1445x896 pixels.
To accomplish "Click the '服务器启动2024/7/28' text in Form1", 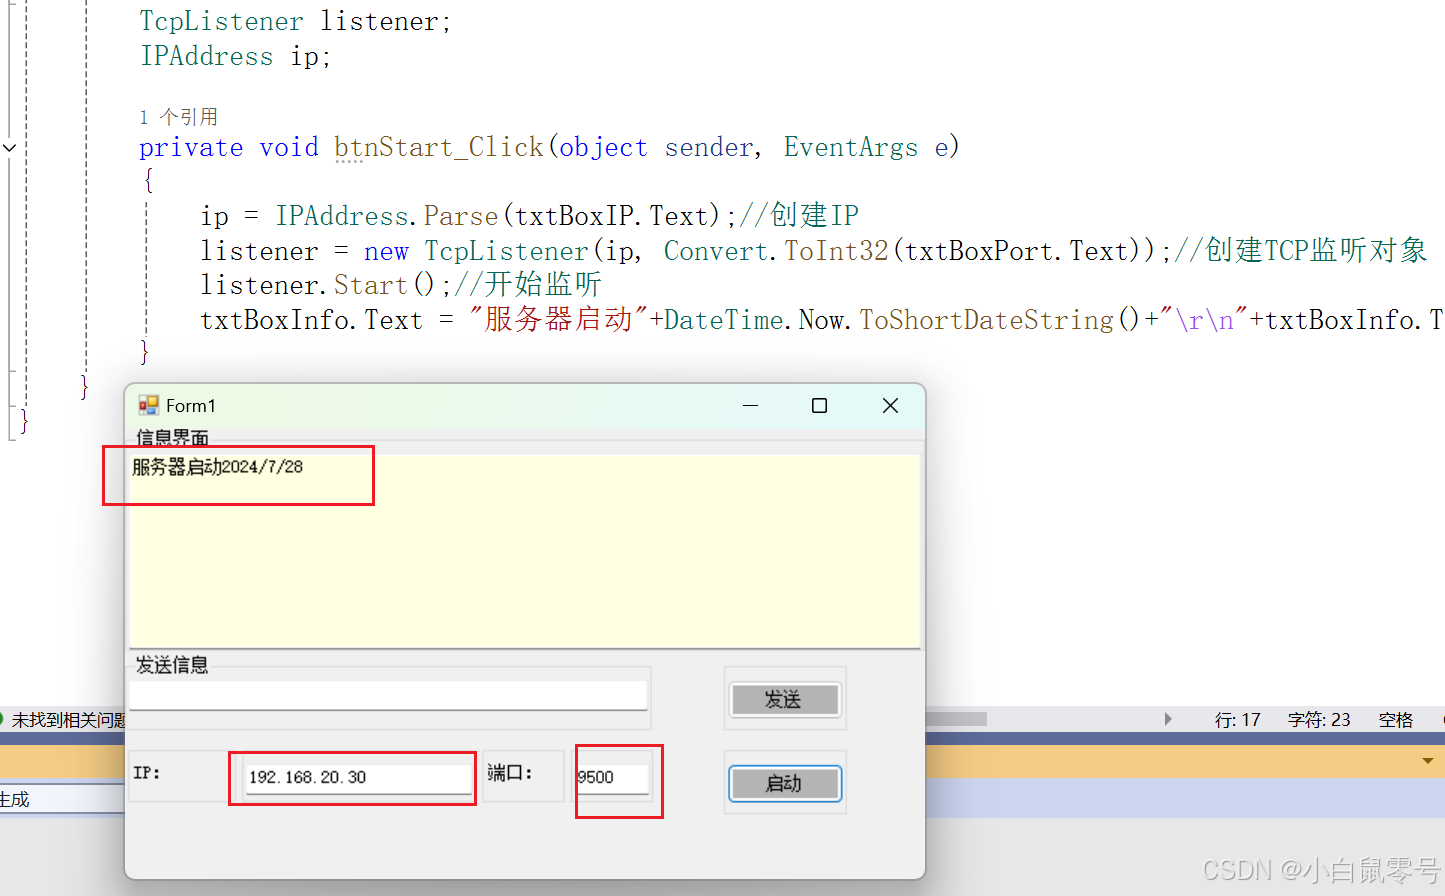I will pyautogui.click(x=217, y=467).
